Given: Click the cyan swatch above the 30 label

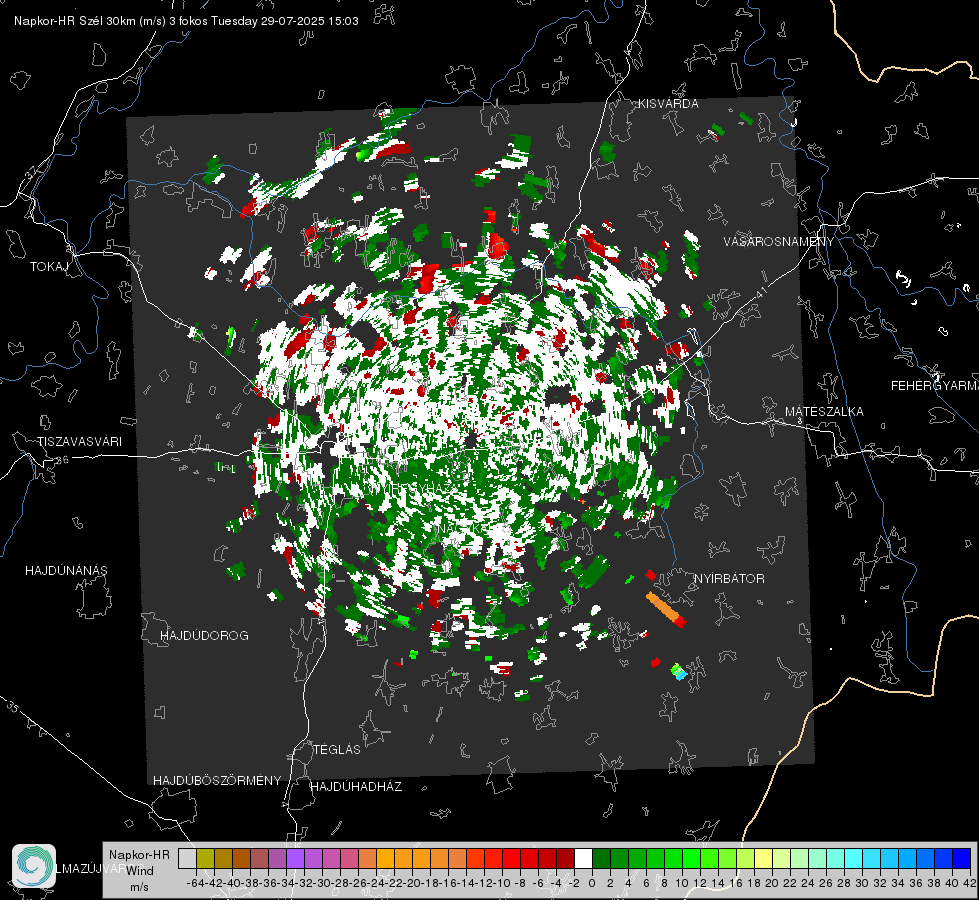Looking at the screenshot, I should 872,858.
